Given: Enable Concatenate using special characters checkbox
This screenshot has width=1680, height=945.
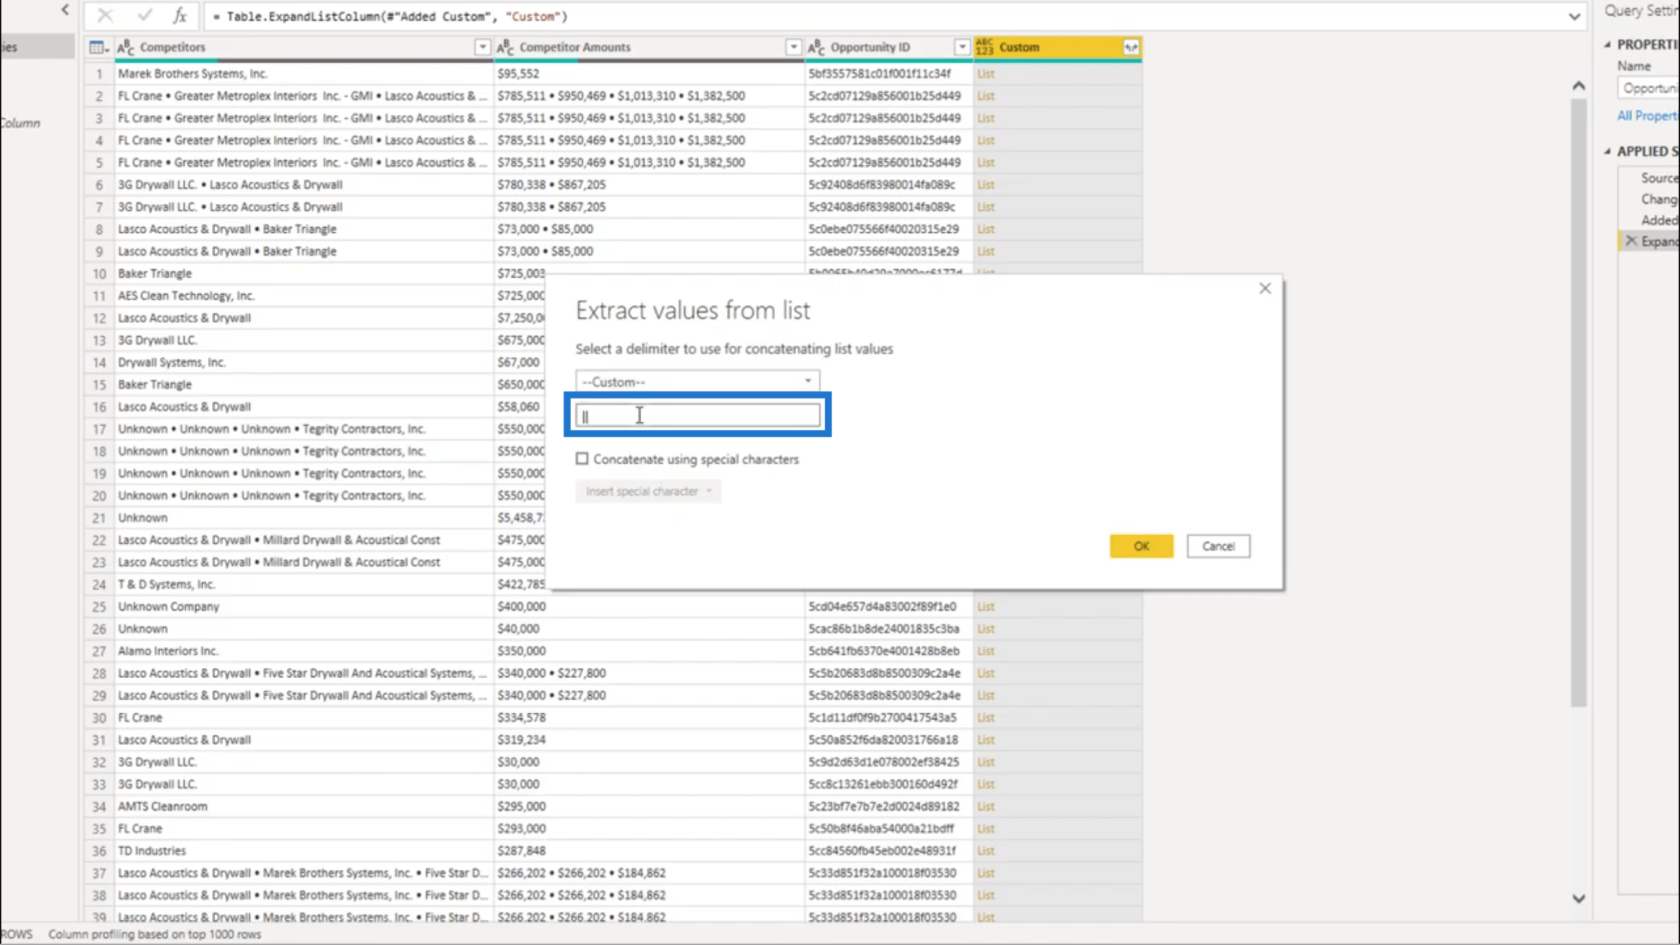Looking at the screenshot, I should coord(582,459).
